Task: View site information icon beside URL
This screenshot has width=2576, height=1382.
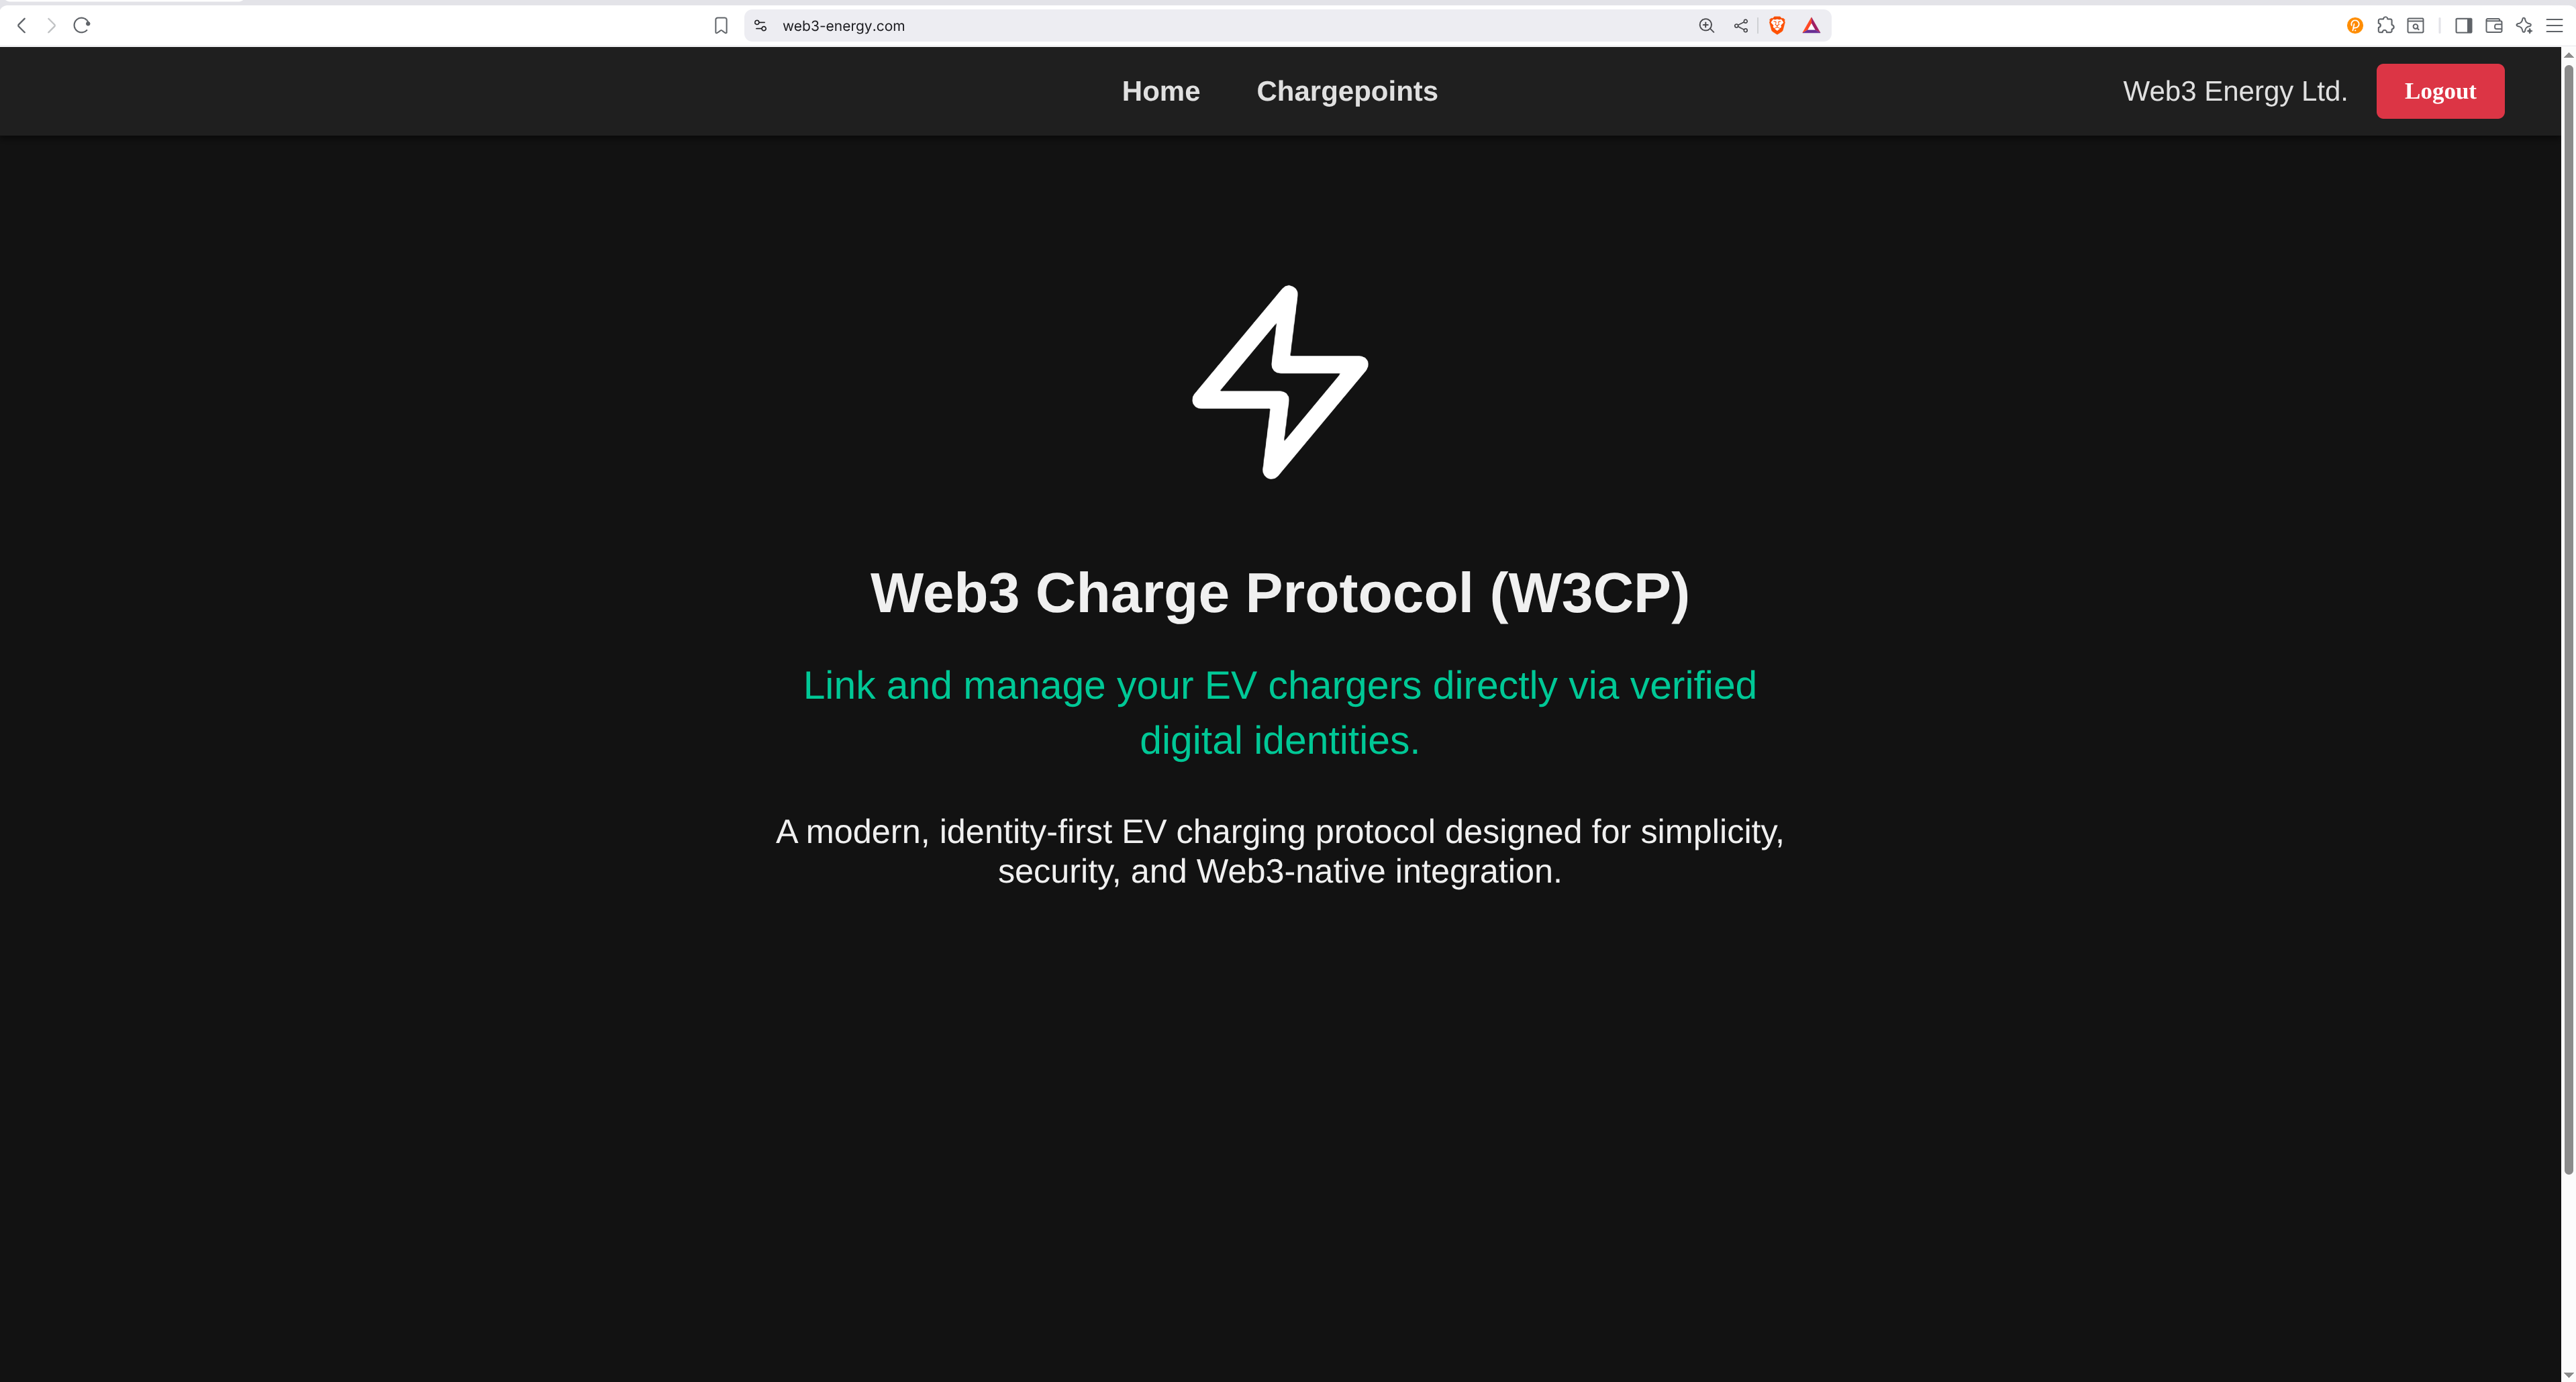Action: pyautogui.click(x=761, y=26)
